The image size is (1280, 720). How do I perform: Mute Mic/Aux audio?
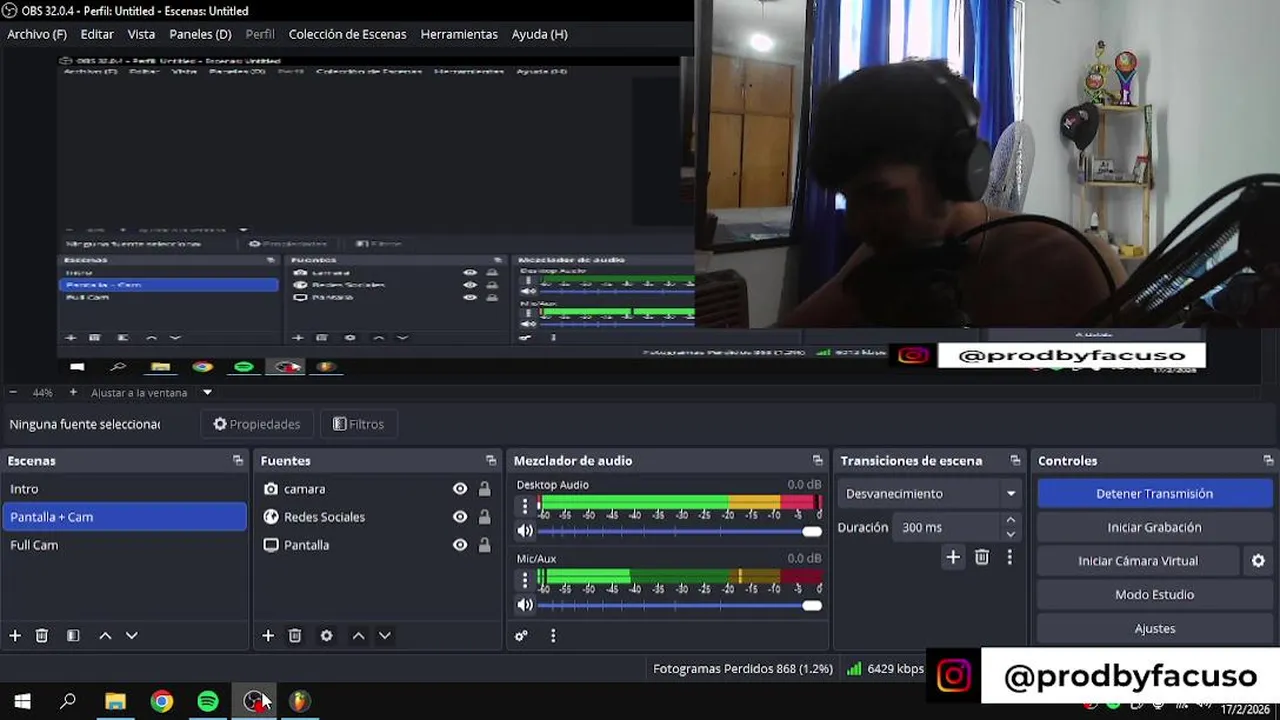point(525,605)
